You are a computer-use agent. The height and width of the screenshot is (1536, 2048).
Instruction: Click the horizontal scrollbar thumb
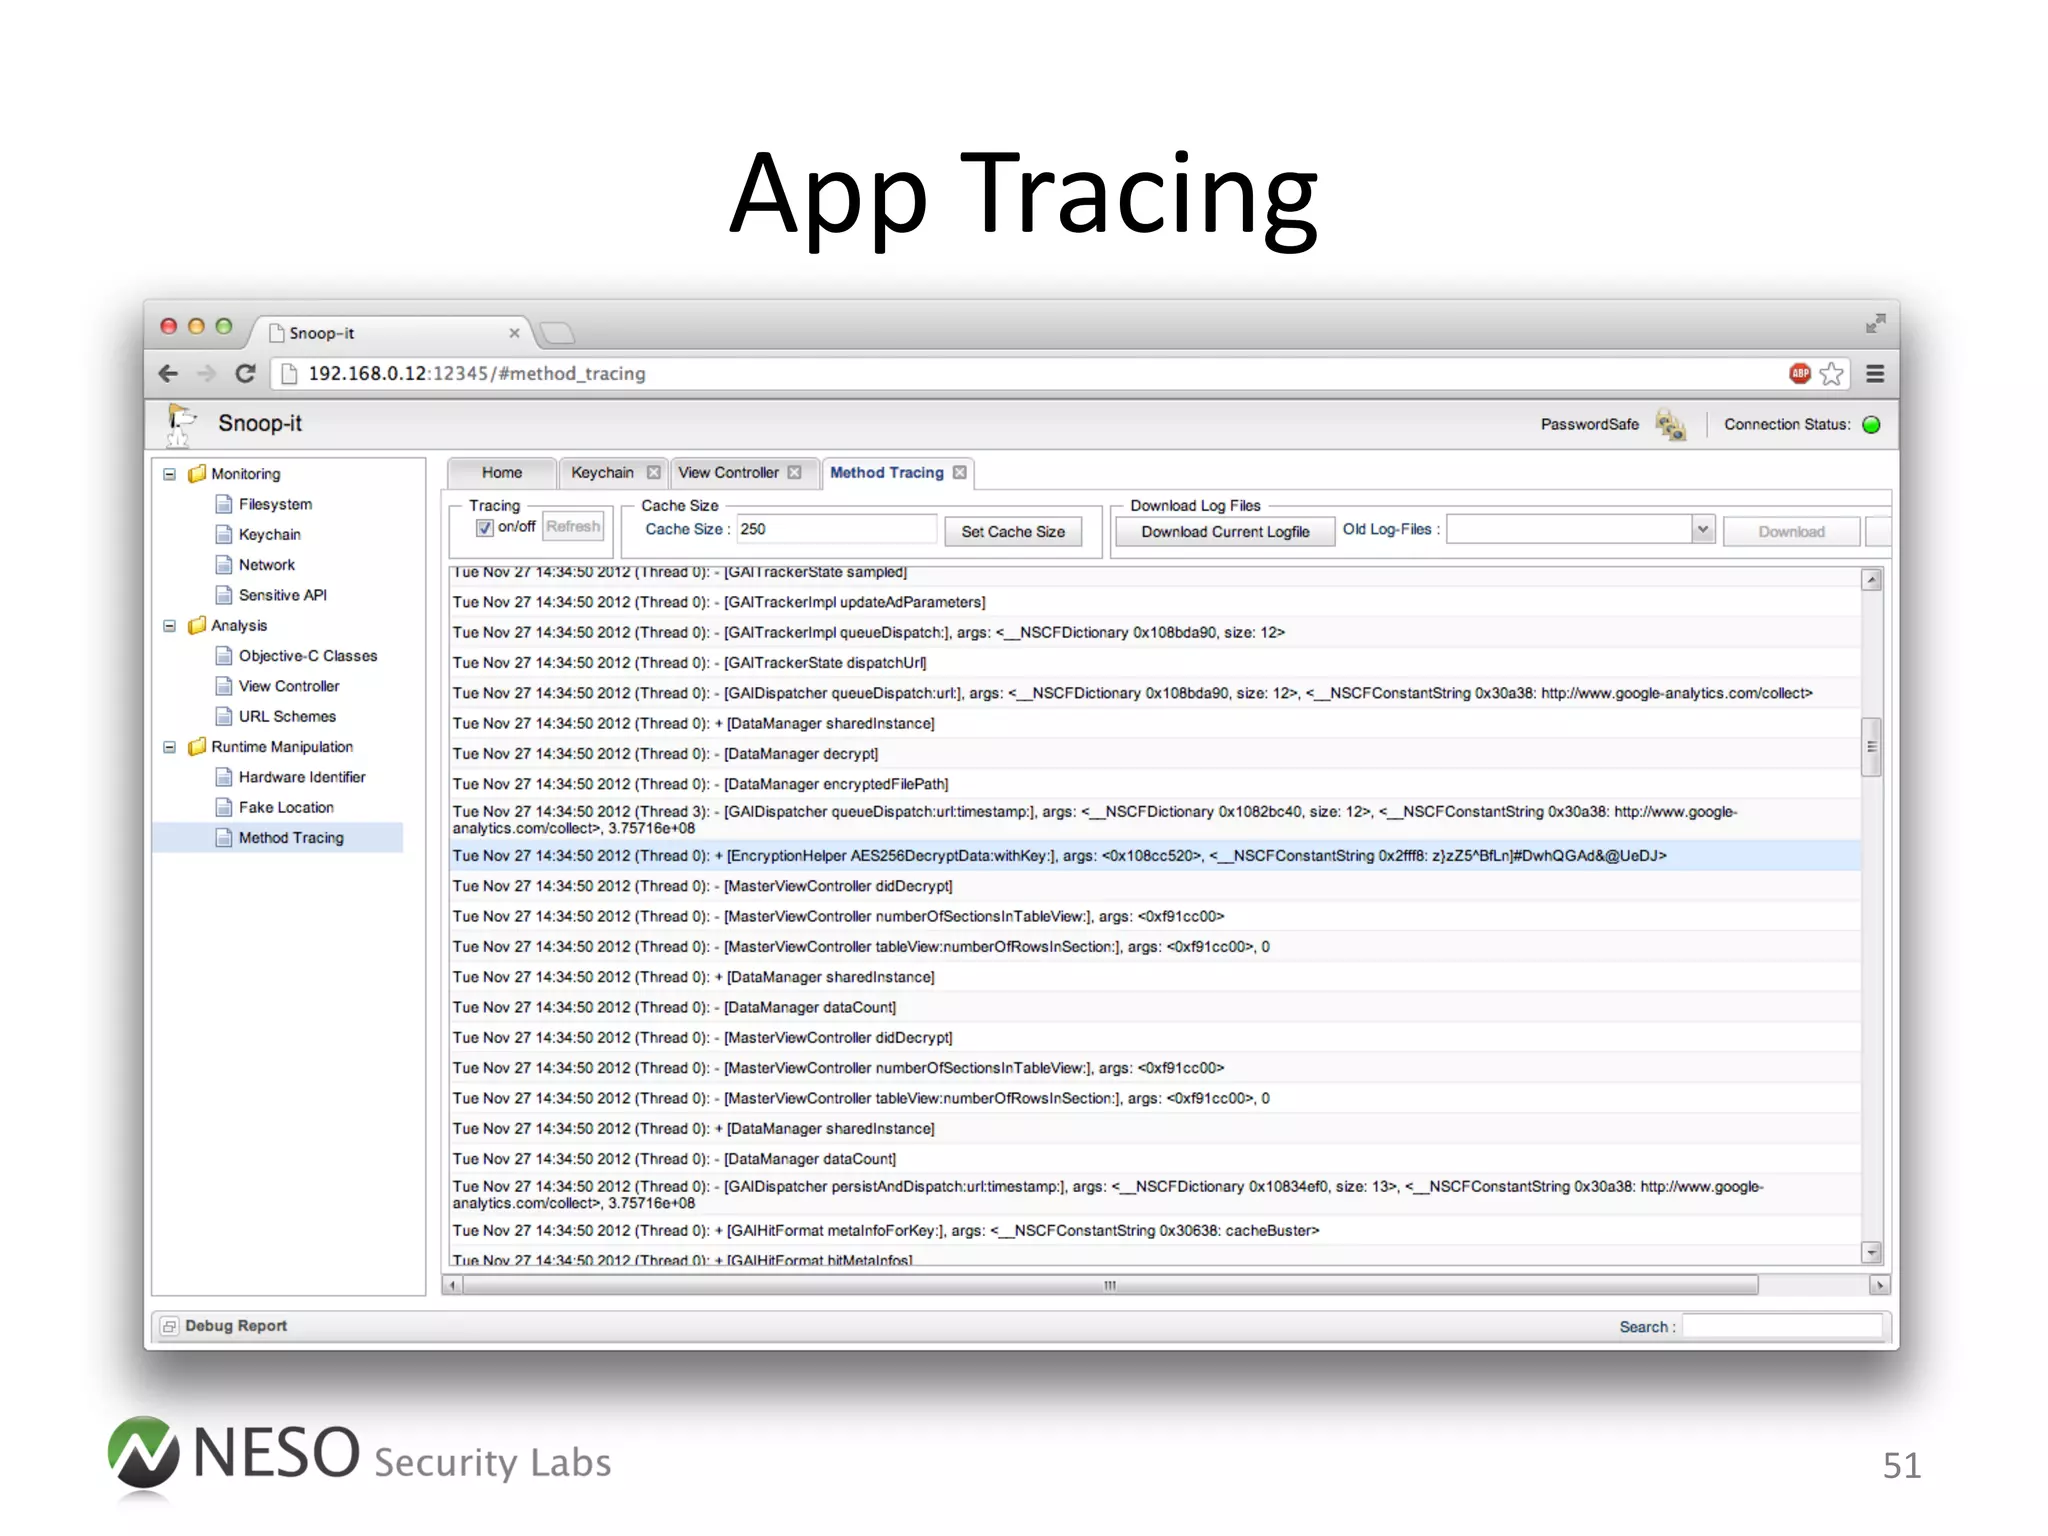click(x=1110, y=1285)
